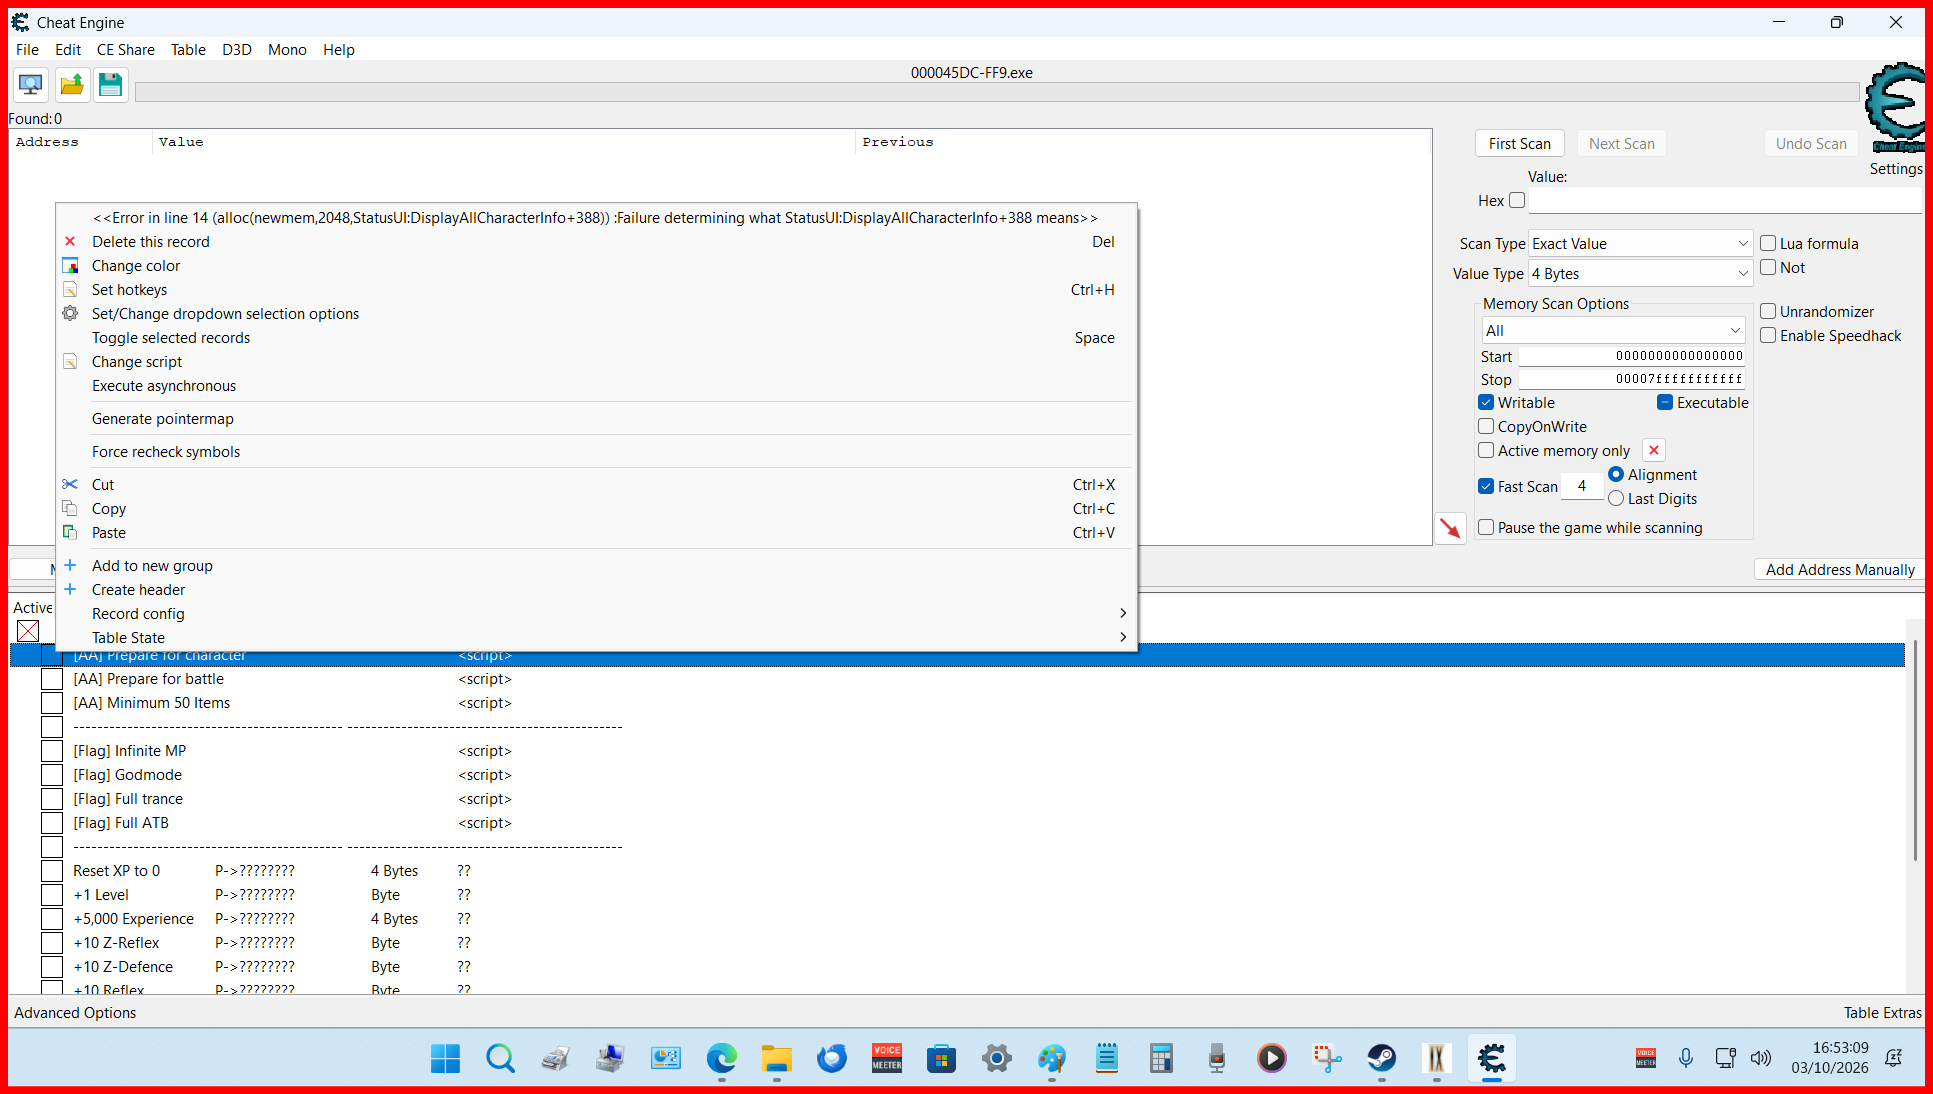
Task: Click the red X beside Active memory only
Action: click(1654, 451)
